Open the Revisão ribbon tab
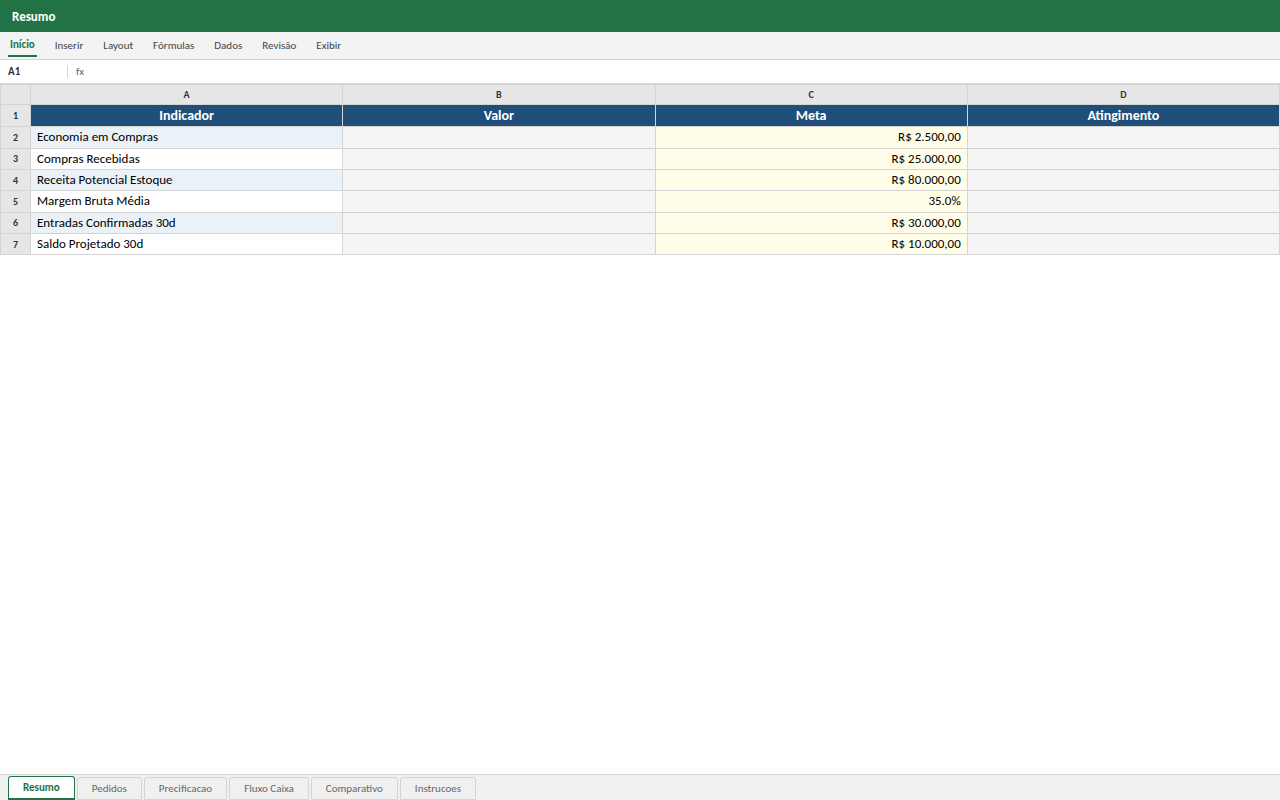The width and height of the screenshot is (1280, 800). [279, 46]
